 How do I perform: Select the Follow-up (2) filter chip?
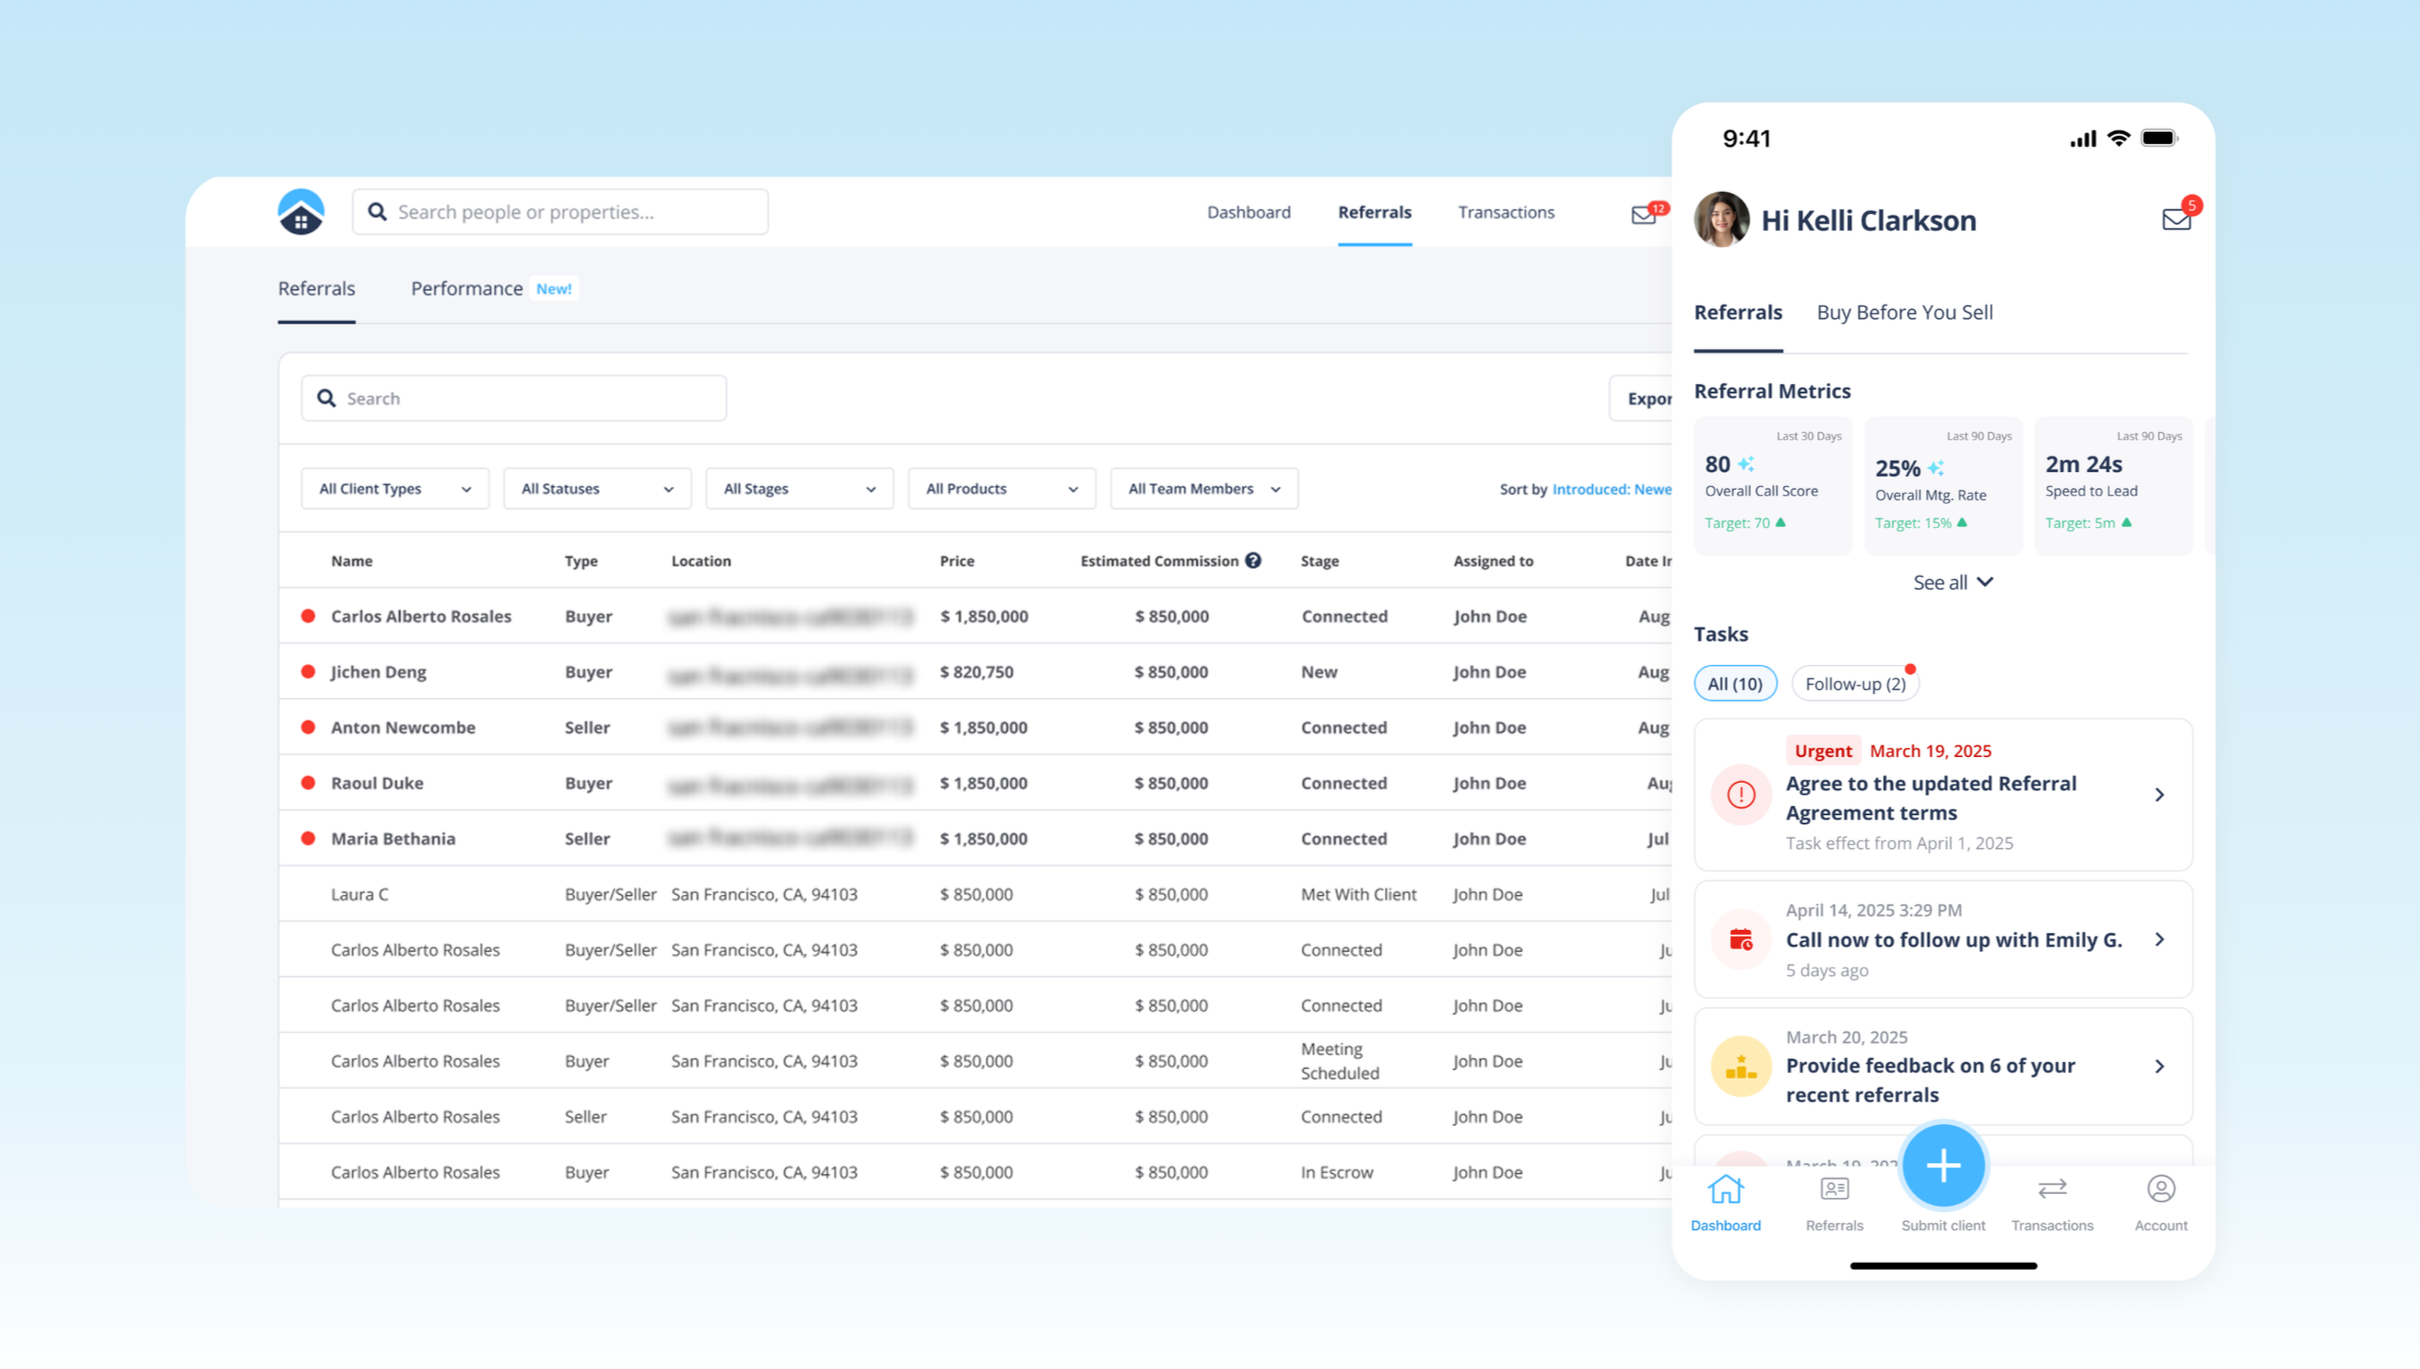click(x=1855, y=684)
